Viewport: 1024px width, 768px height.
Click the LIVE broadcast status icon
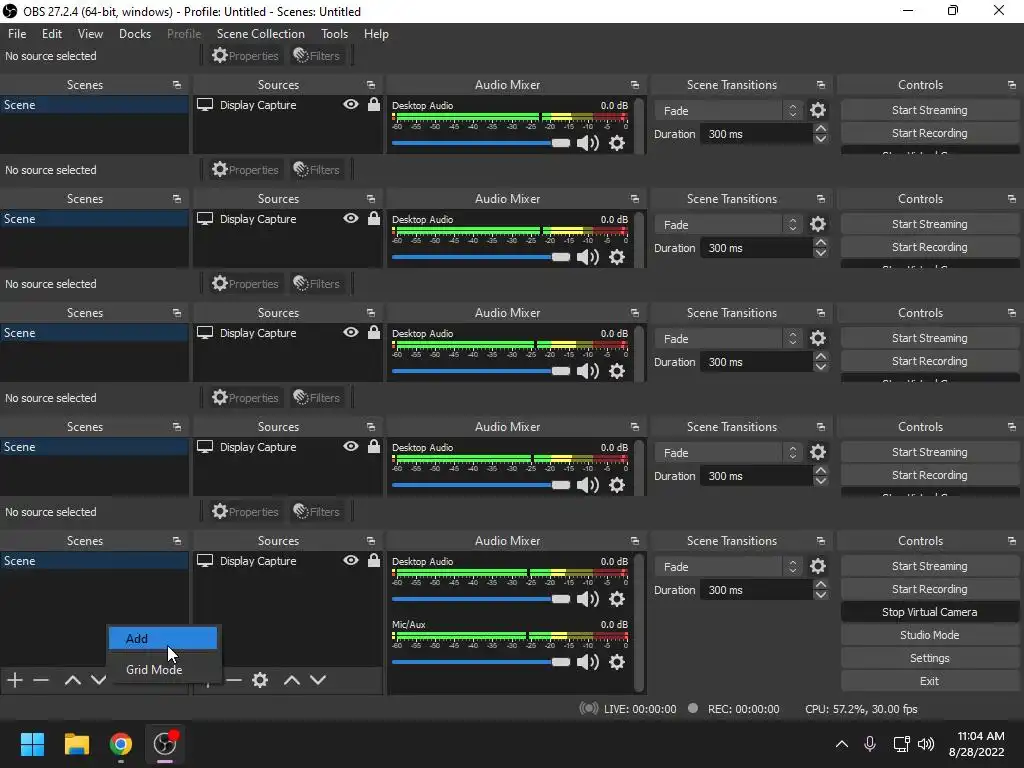pos(588,709)
